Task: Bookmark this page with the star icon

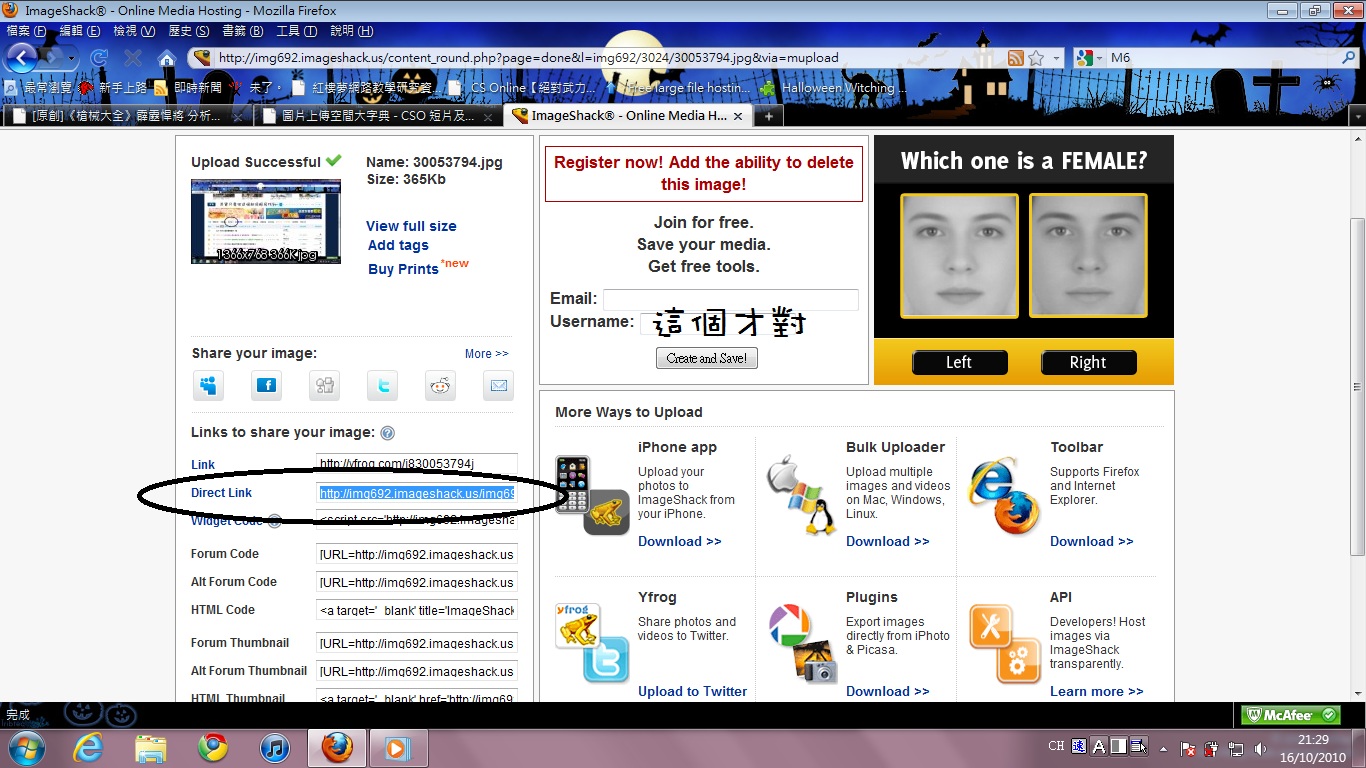Action: 1037,58
